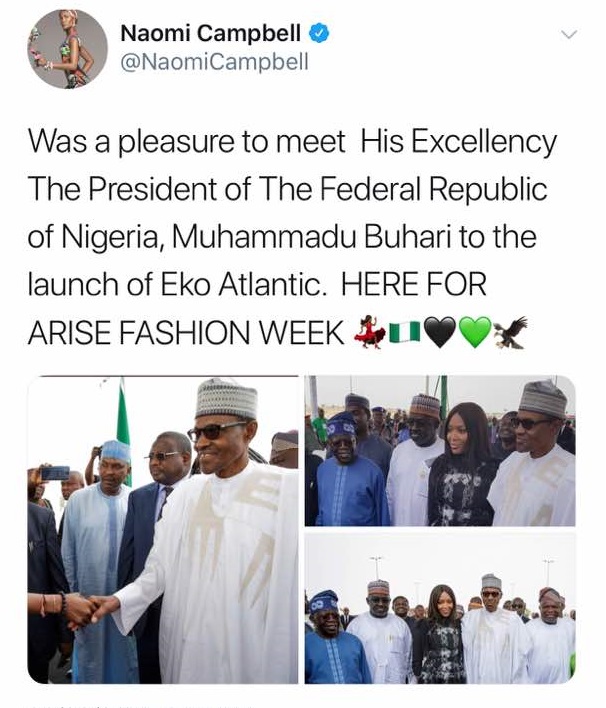Open the @NaomiCampbell handle link
Image resolution: width=606 pixels, height=708 pixels.
[214, 62]
